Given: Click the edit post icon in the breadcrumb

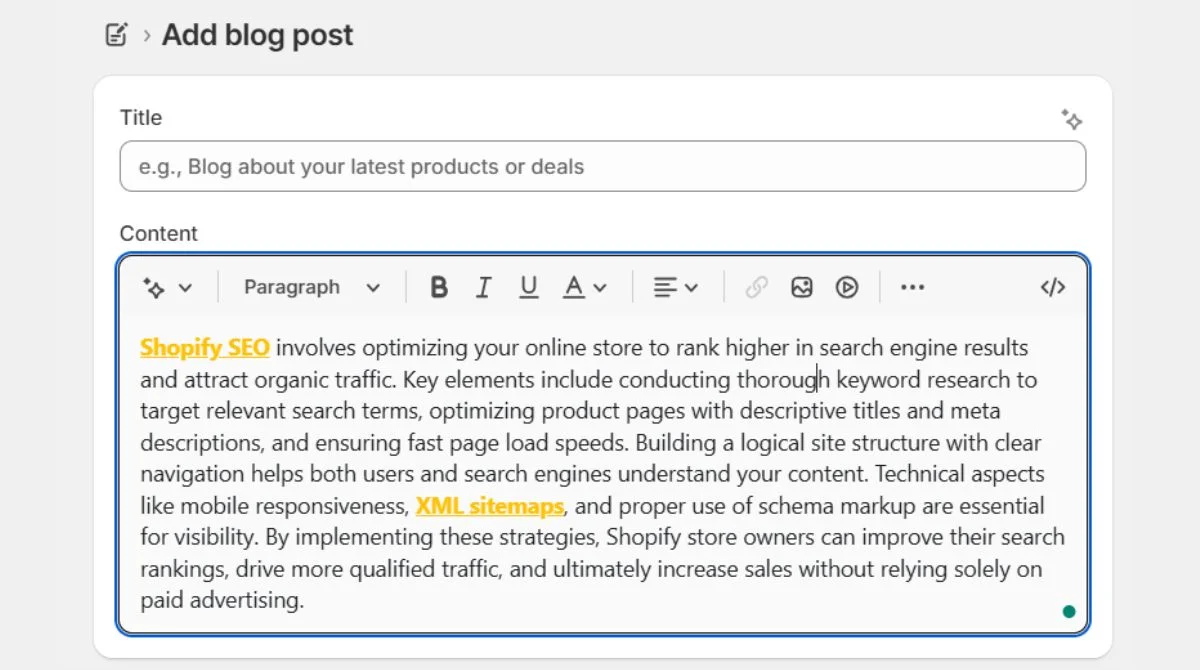Looking at the screenshot, I should [117, 33].
